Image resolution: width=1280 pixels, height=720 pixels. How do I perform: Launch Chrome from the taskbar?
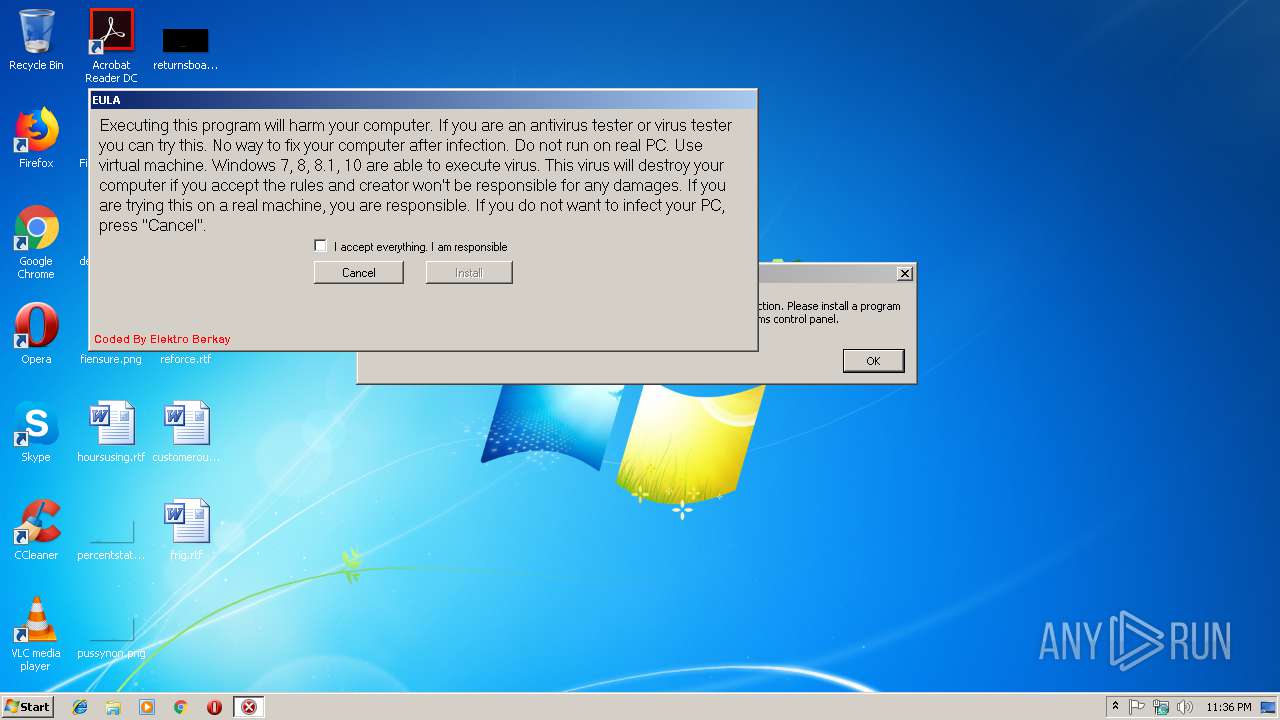click(181, 707)
